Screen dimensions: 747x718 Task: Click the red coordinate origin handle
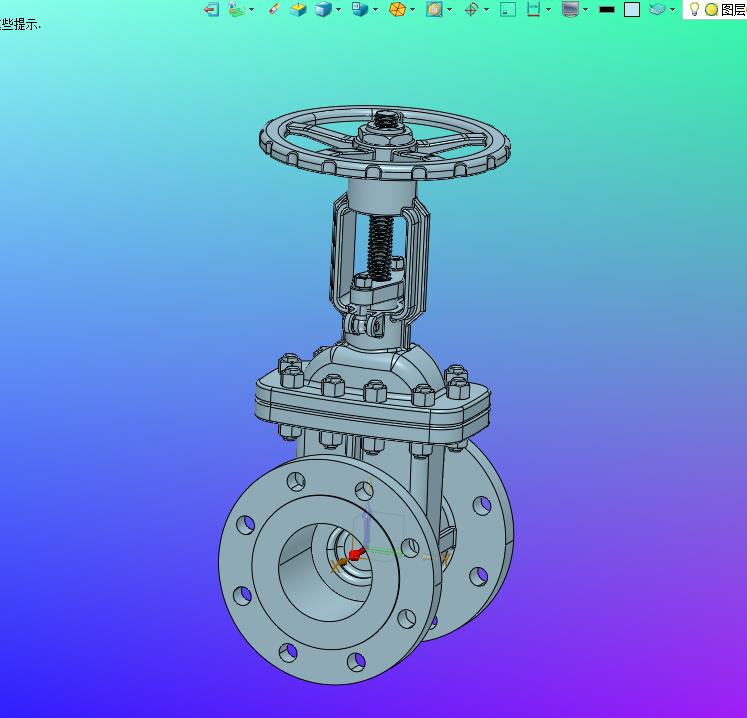355,555
